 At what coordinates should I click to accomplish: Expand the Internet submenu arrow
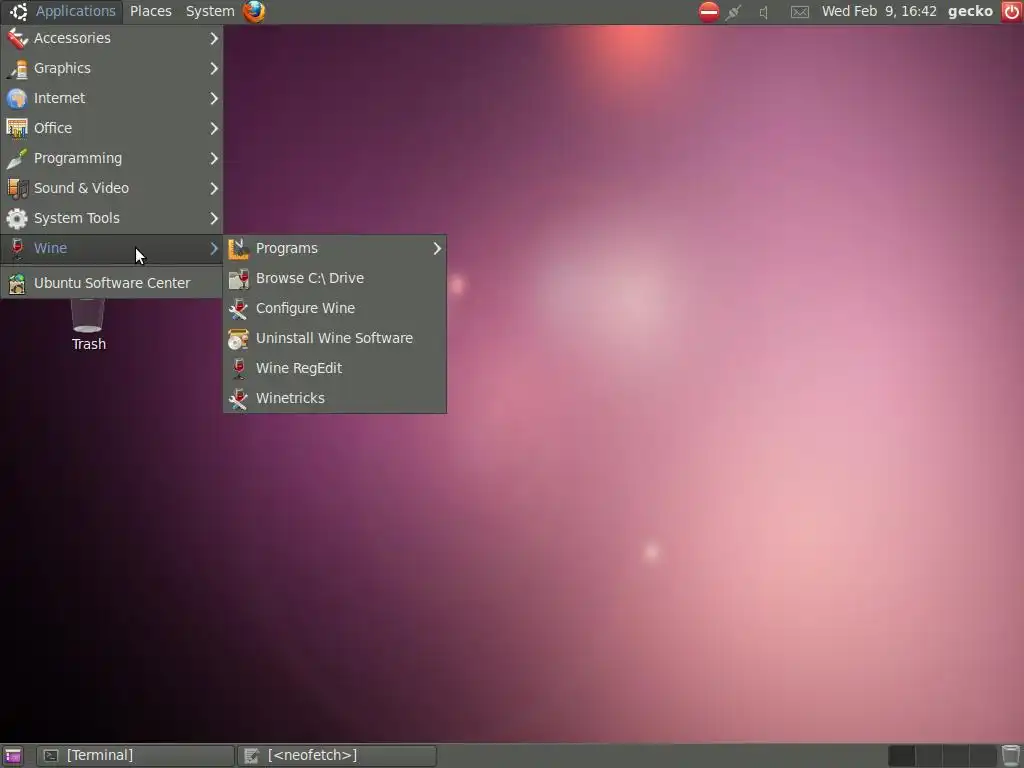click(x=214, y=99)
